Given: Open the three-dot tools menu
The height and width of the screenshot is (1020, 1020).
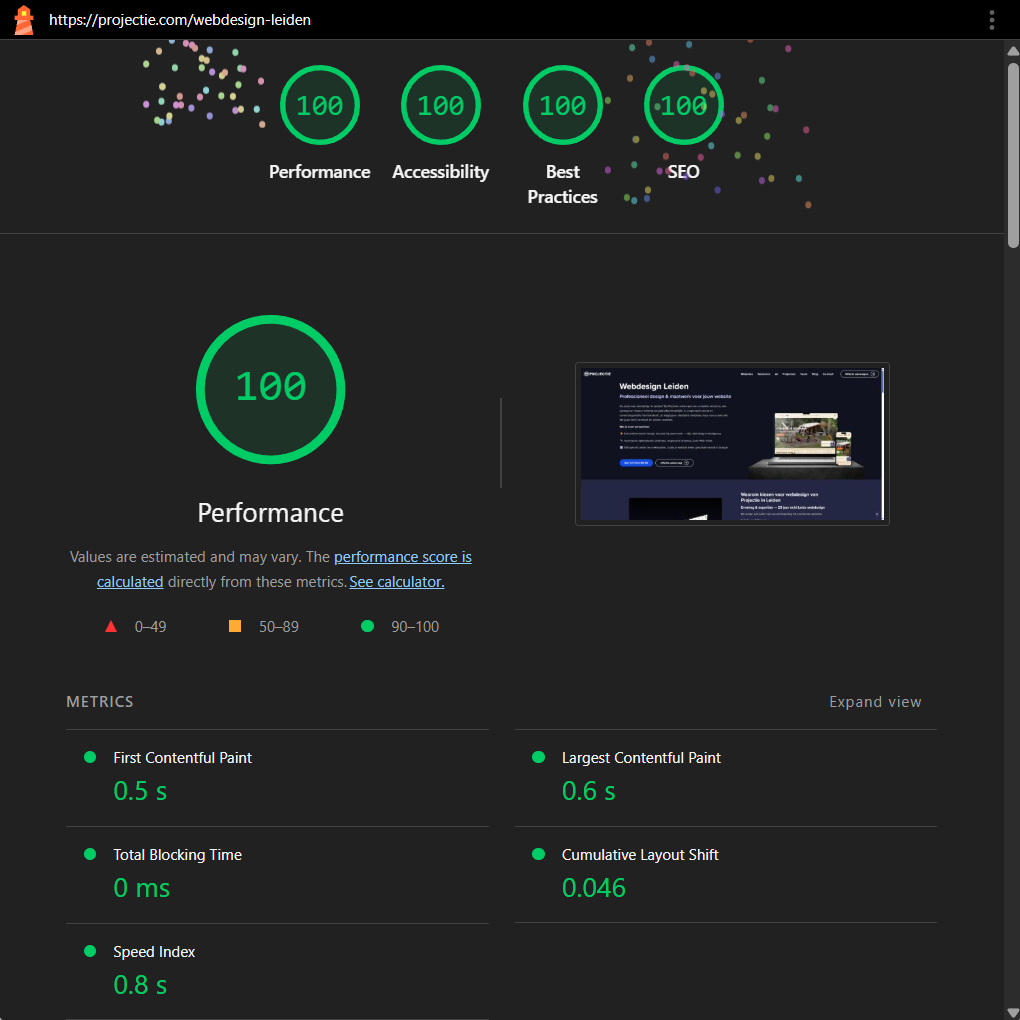Looking at the screenshot, I should [x=991, y=20].
